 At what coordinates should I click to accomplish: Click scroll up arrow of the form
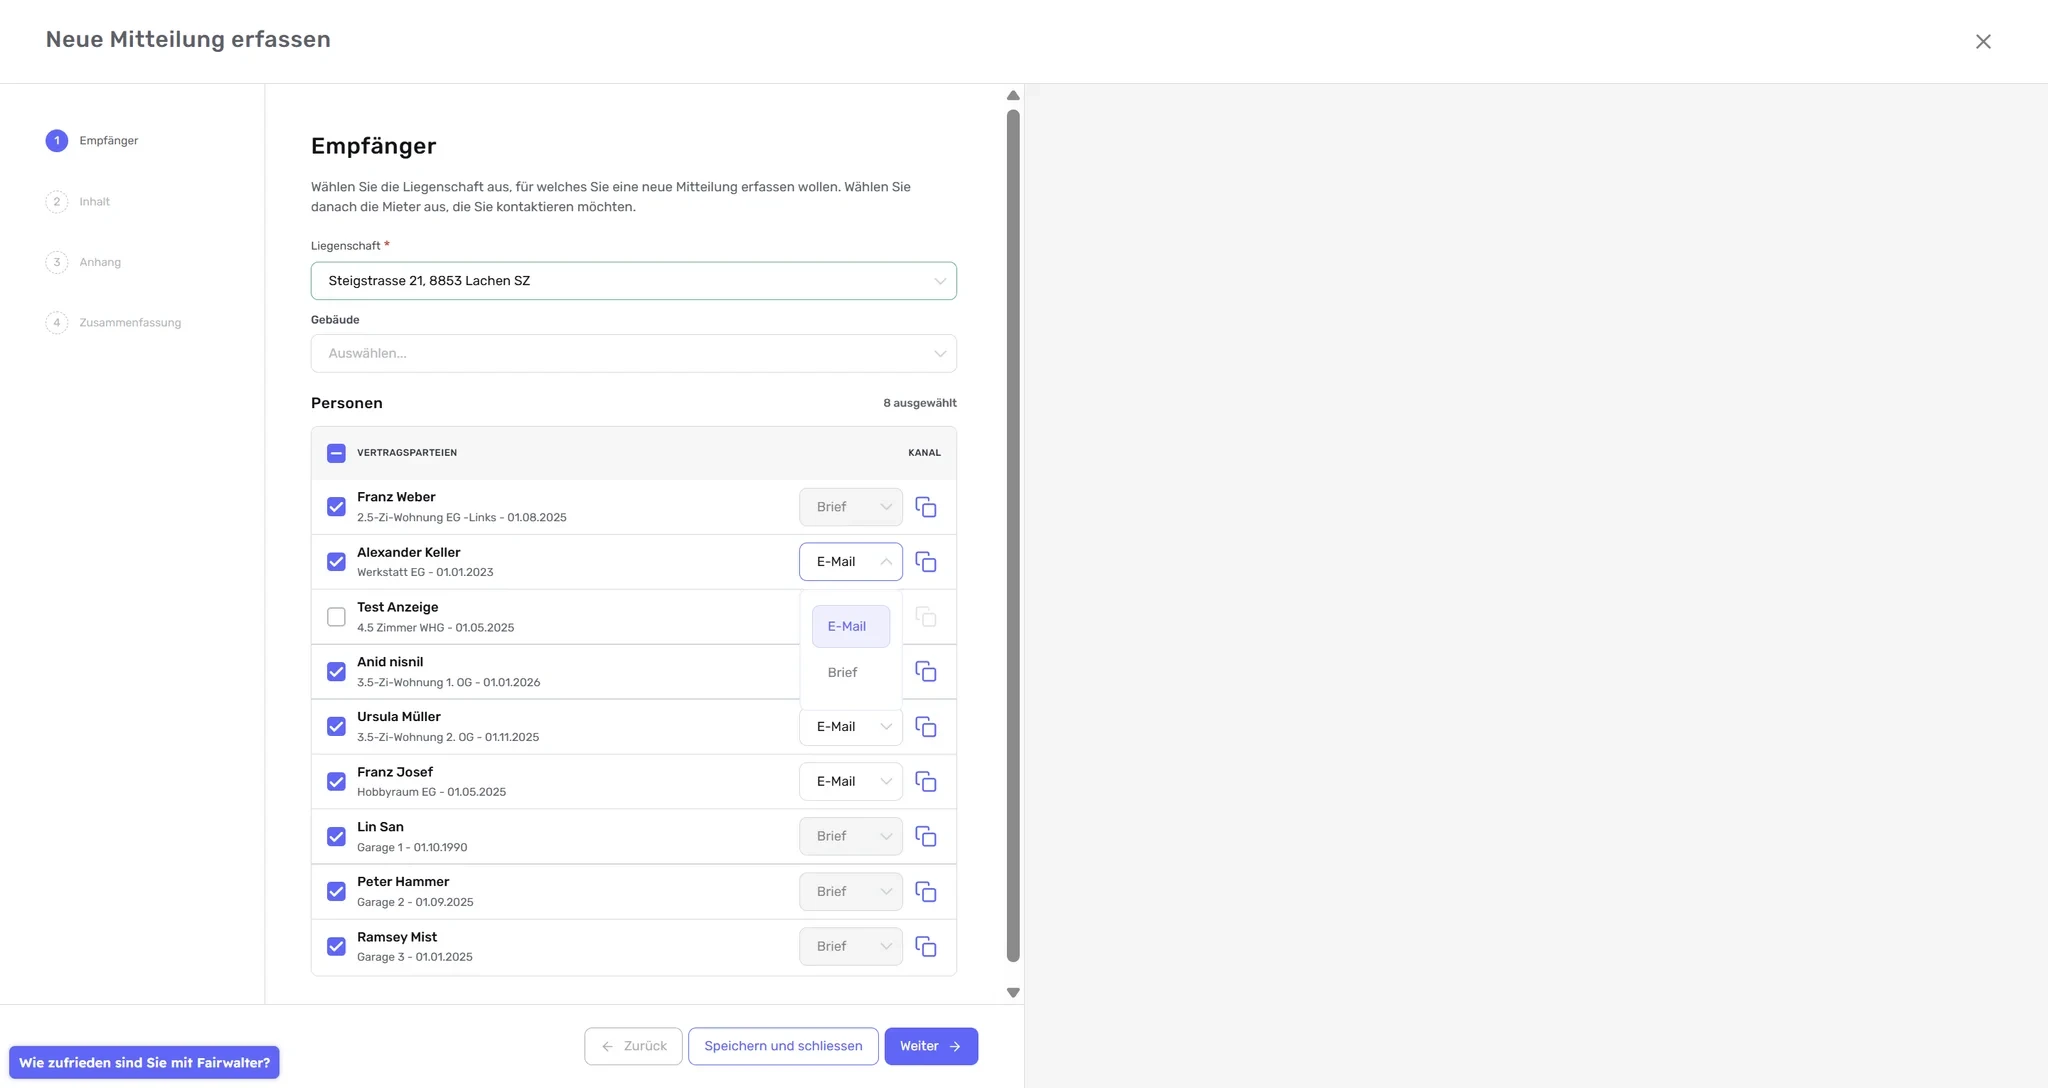(x=1013, y=95)
